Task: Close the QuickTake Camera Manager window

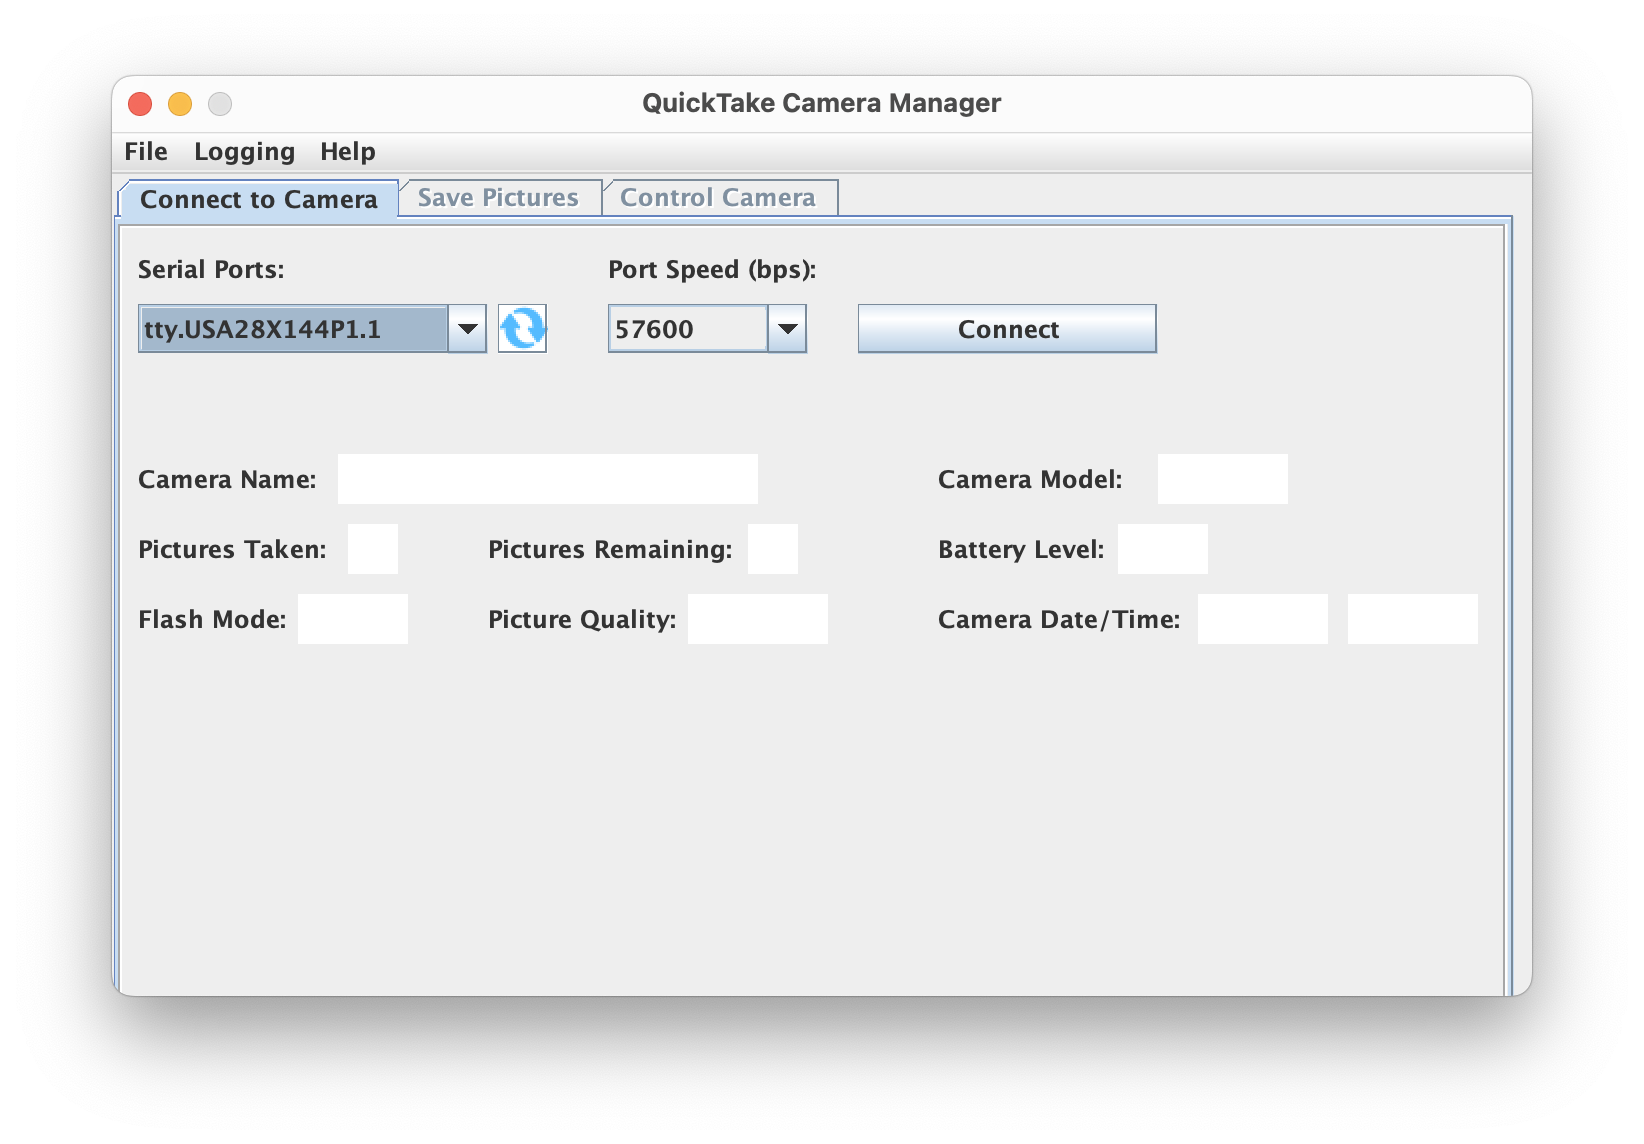Action: 140,104
